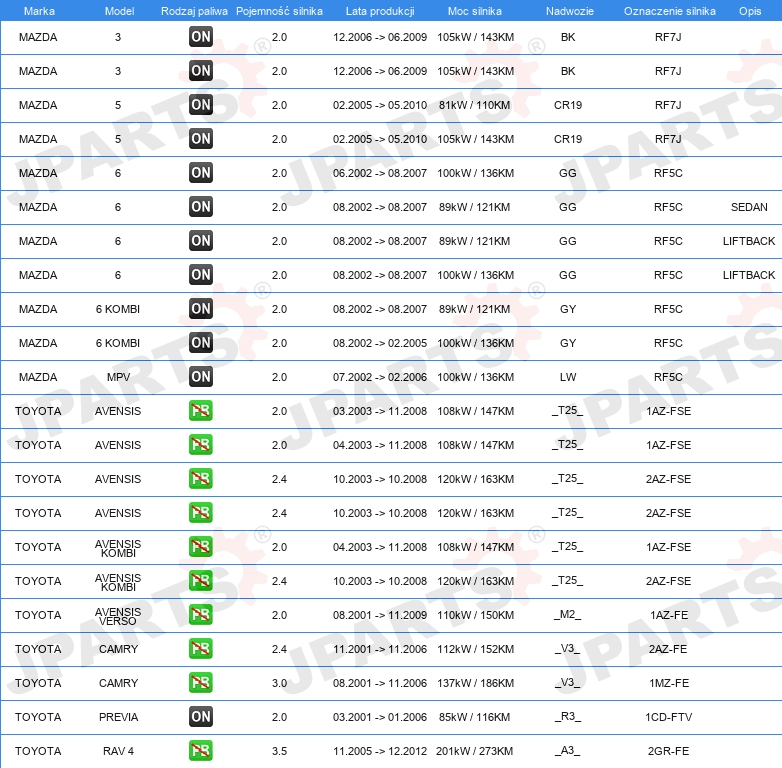Click production years 08.2001 -> 11.2009
Image resolution: width=782 pixels, height=768 pixels.
pos(380,615)
